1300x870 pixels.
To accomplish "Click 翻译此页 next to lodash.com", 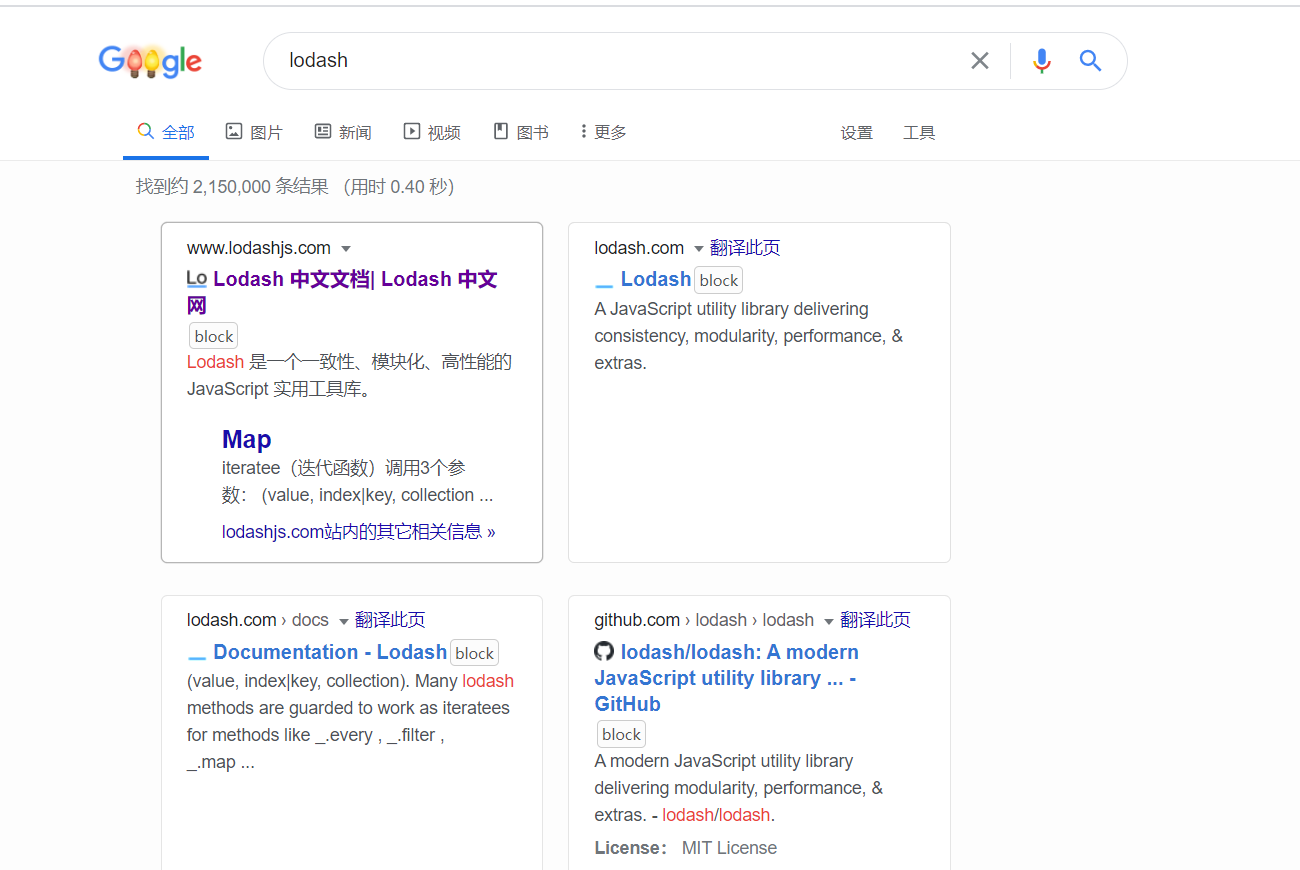I will pos(745,247).
